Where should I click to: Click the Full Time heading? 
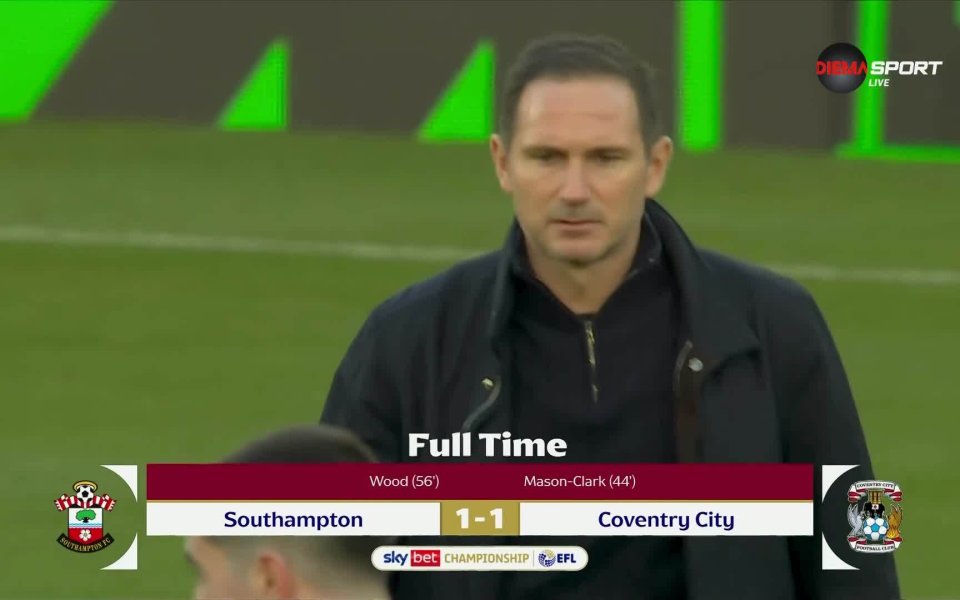pos(487,445)
